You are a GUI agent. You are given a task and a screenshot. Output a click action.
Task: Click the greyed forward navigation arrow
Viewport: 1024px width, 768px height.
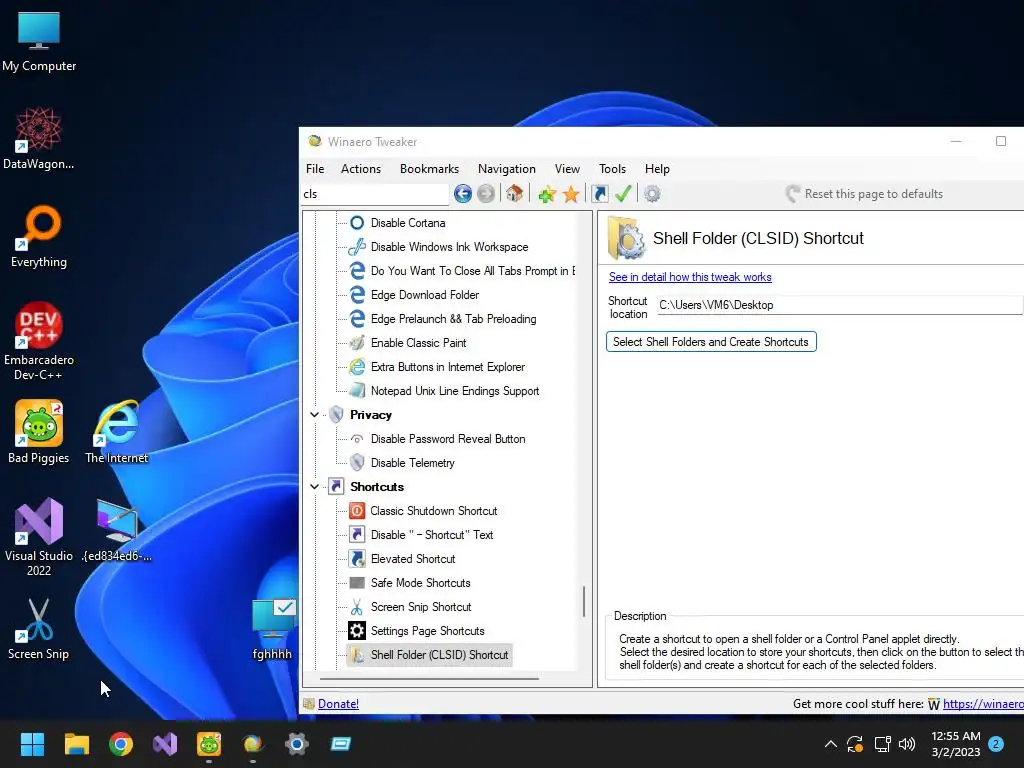point(486,194)
